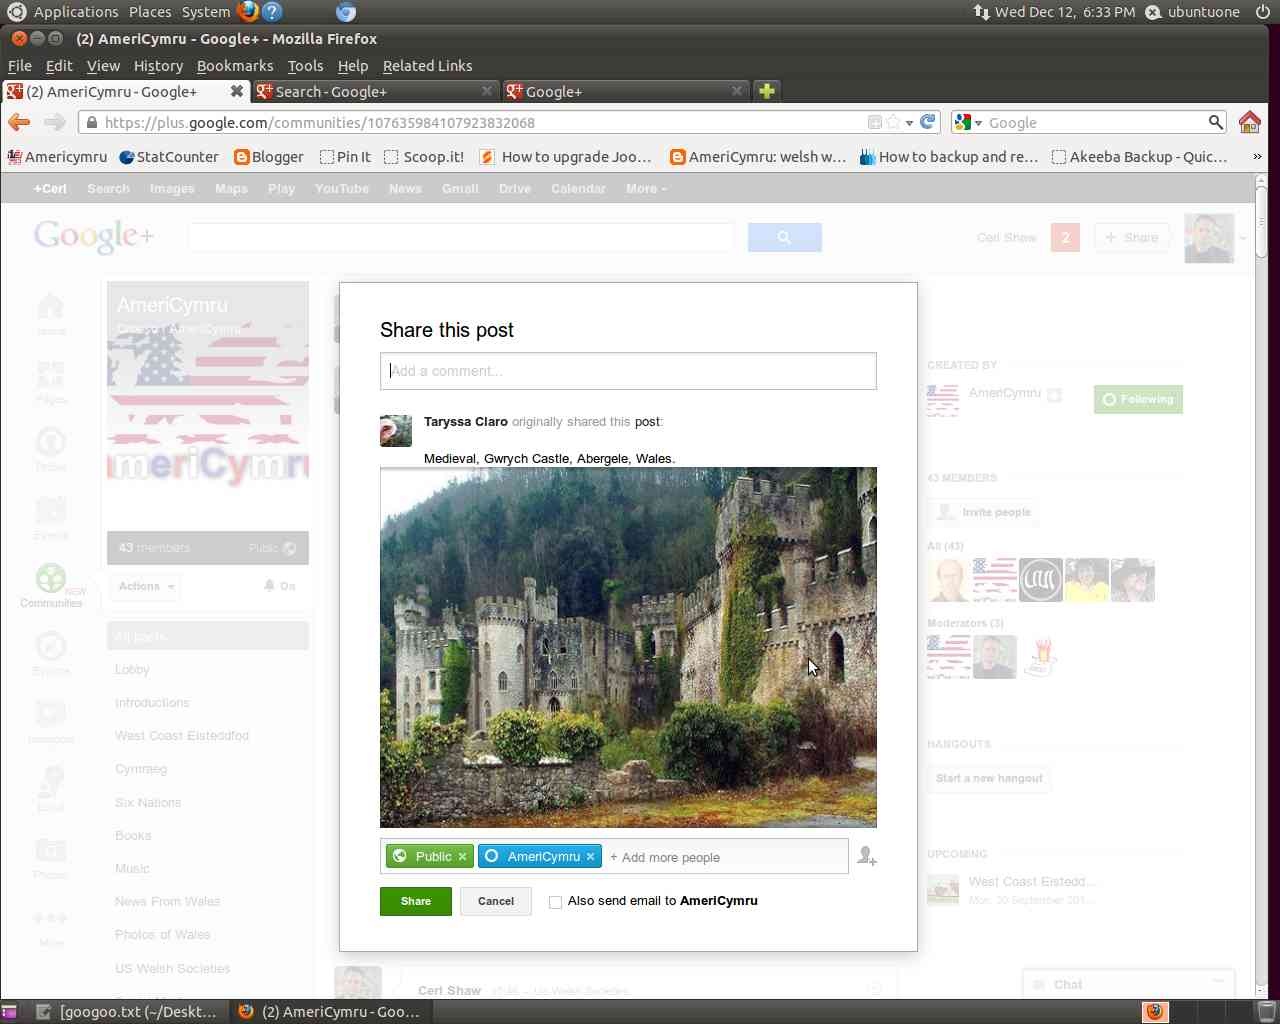Click the Scoop.it! bookmarklet
Screen dimensions: 1280x1024
pyautogui.click(x=424, y=157)
